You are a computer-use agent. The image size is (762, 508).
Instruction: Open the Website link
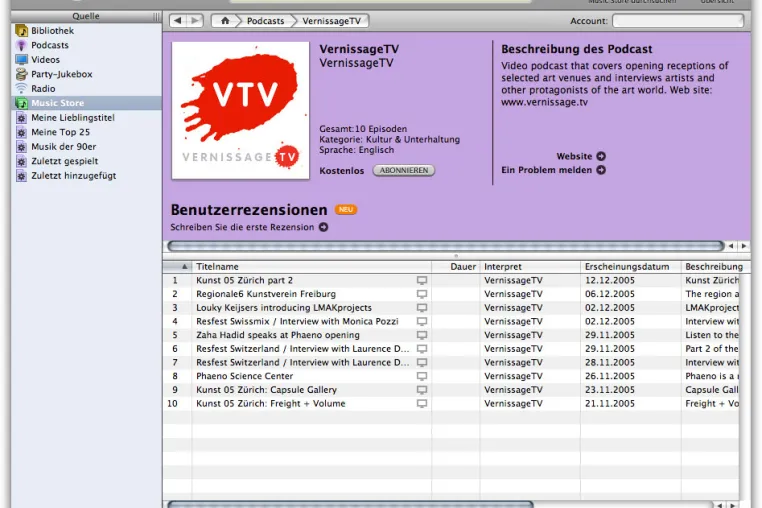pyautogui.click(x=574, y=157)
